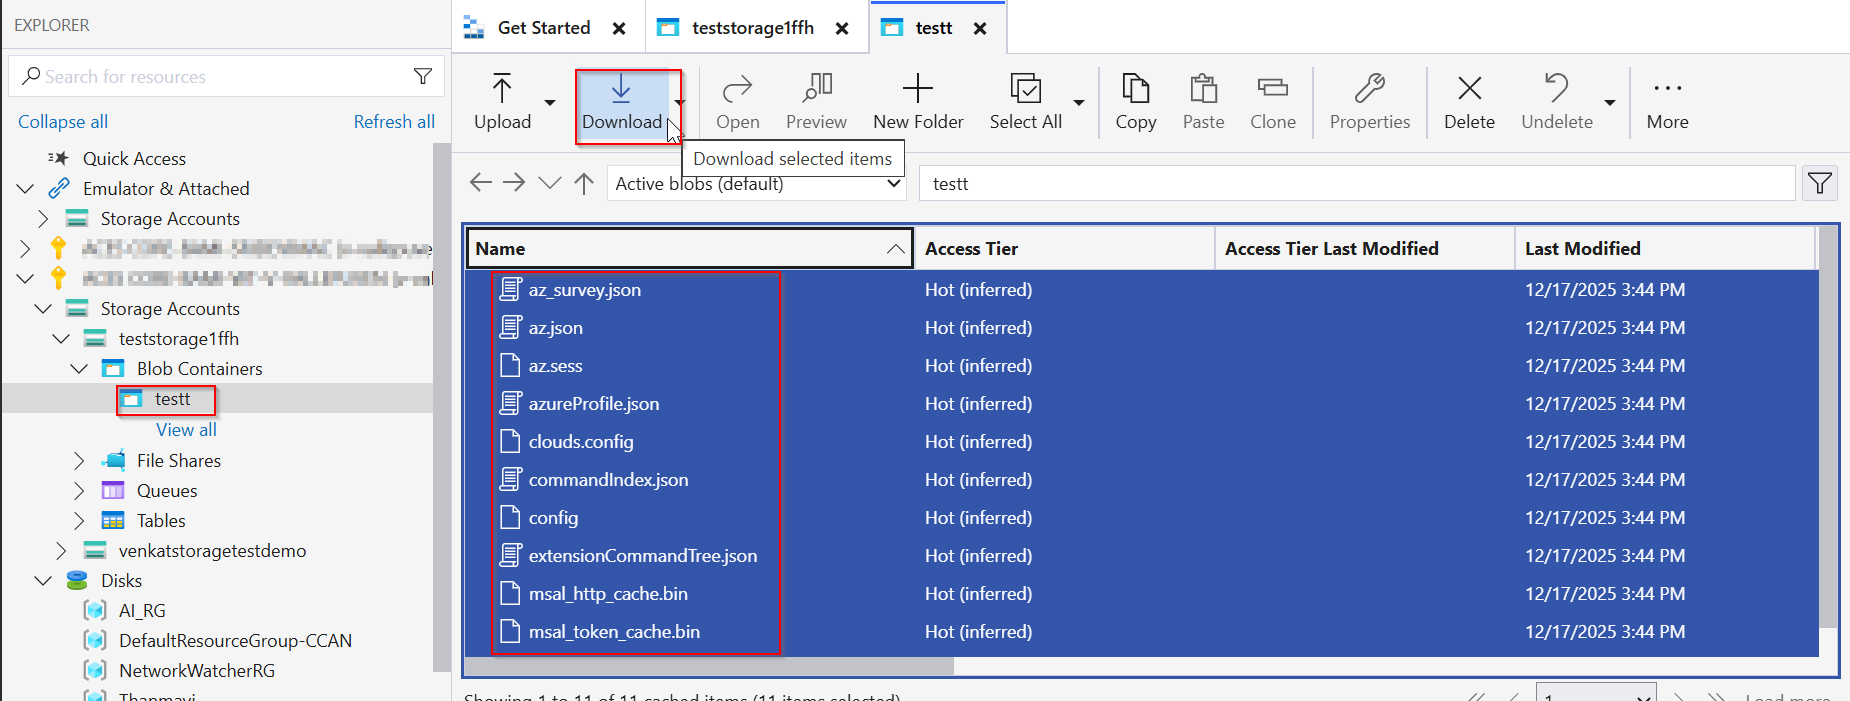This screenshot has height=701, width=1850.
Task: Click the Clone toolbar button
Action: [x=1272, y=102]
